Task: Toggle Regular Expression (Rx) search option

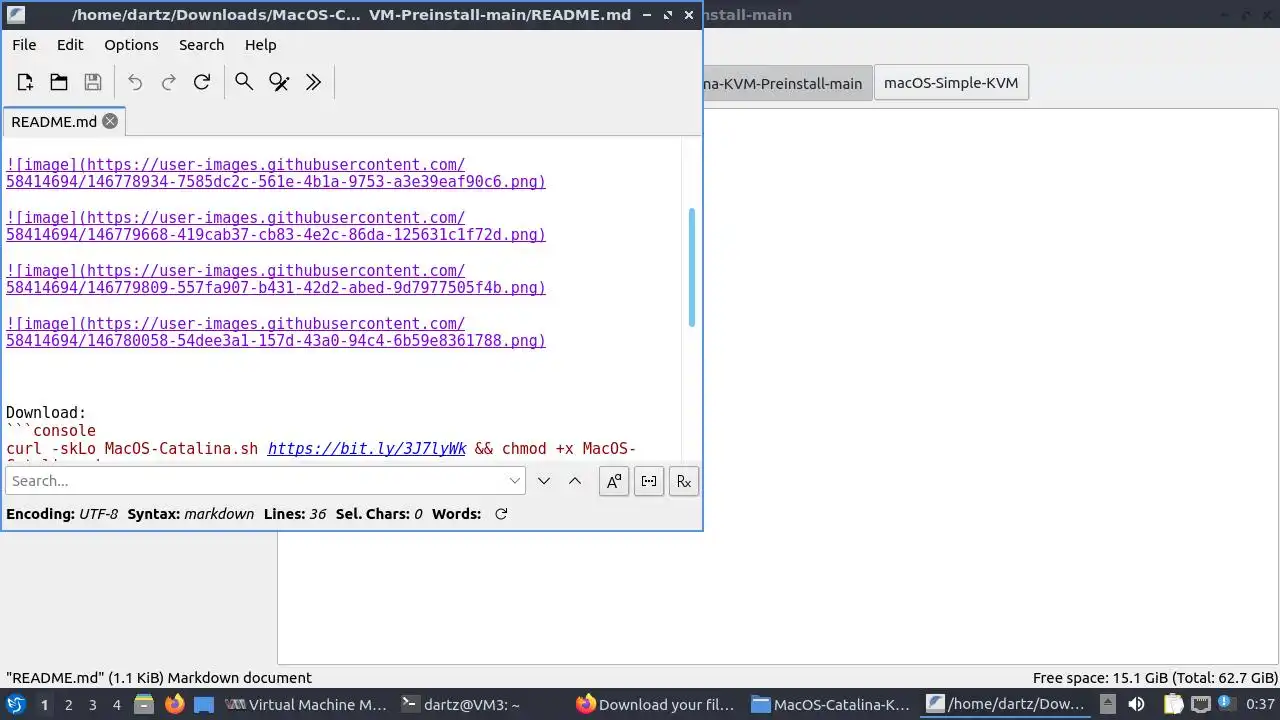Action: coord(684,481)
